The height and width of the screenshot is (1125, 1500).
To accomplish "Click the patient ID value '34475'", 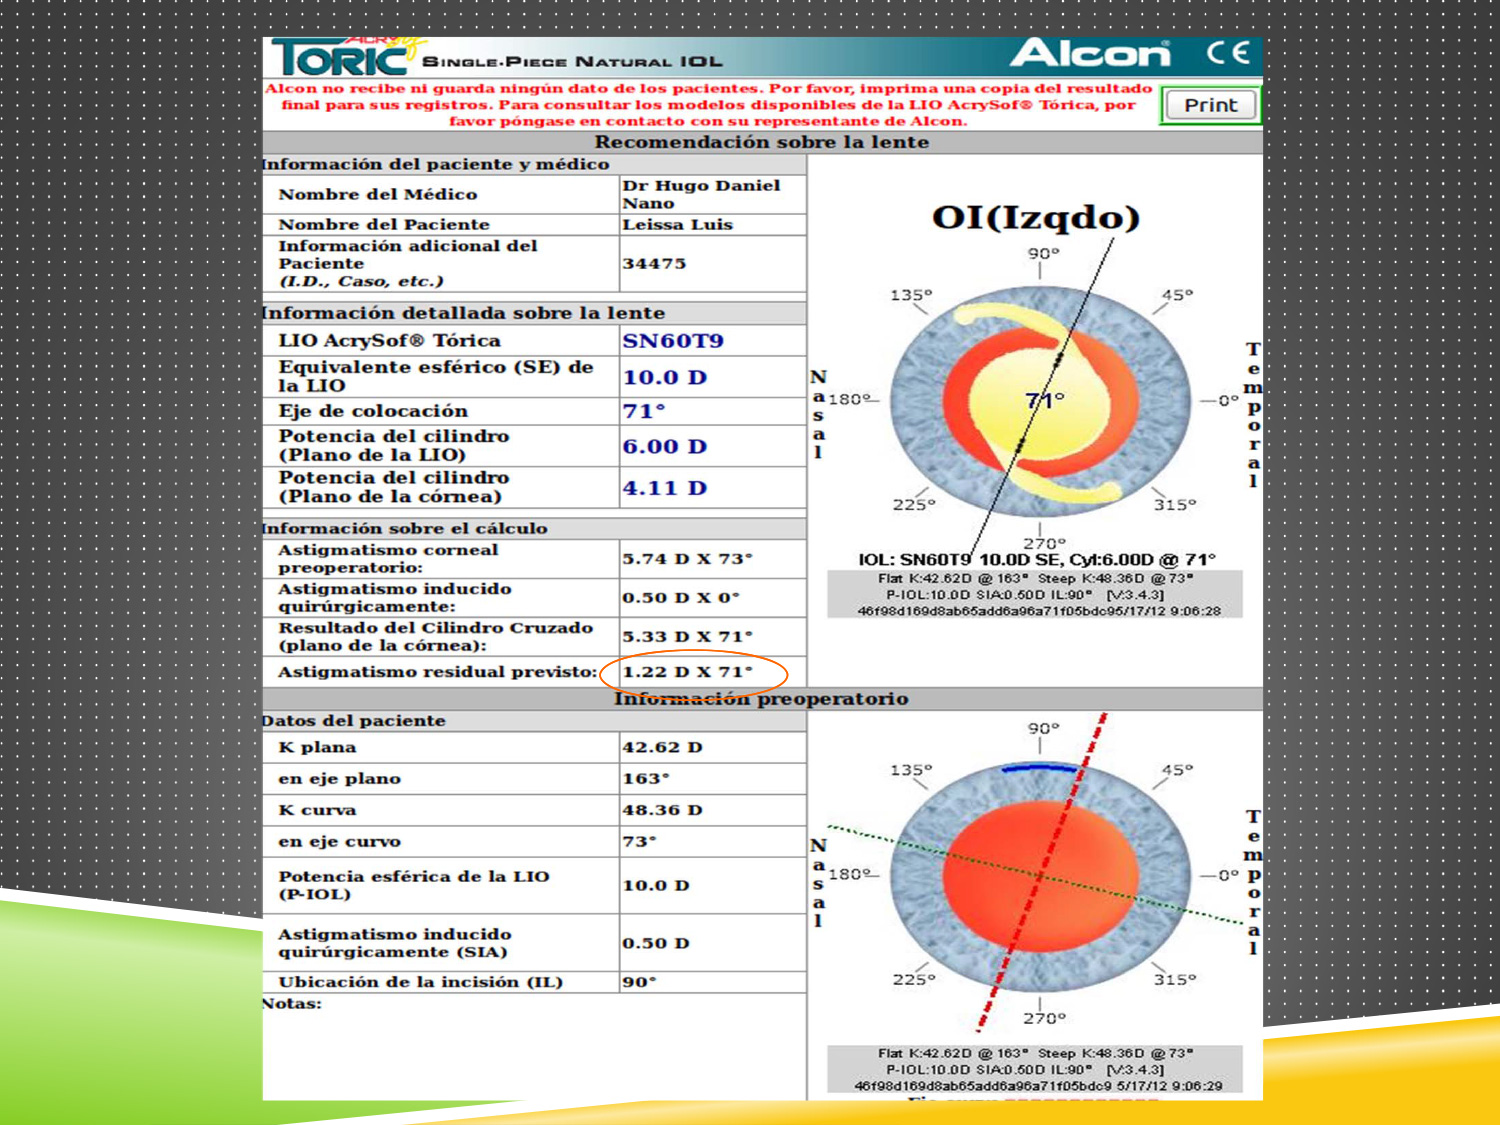I will pos(654,264).
